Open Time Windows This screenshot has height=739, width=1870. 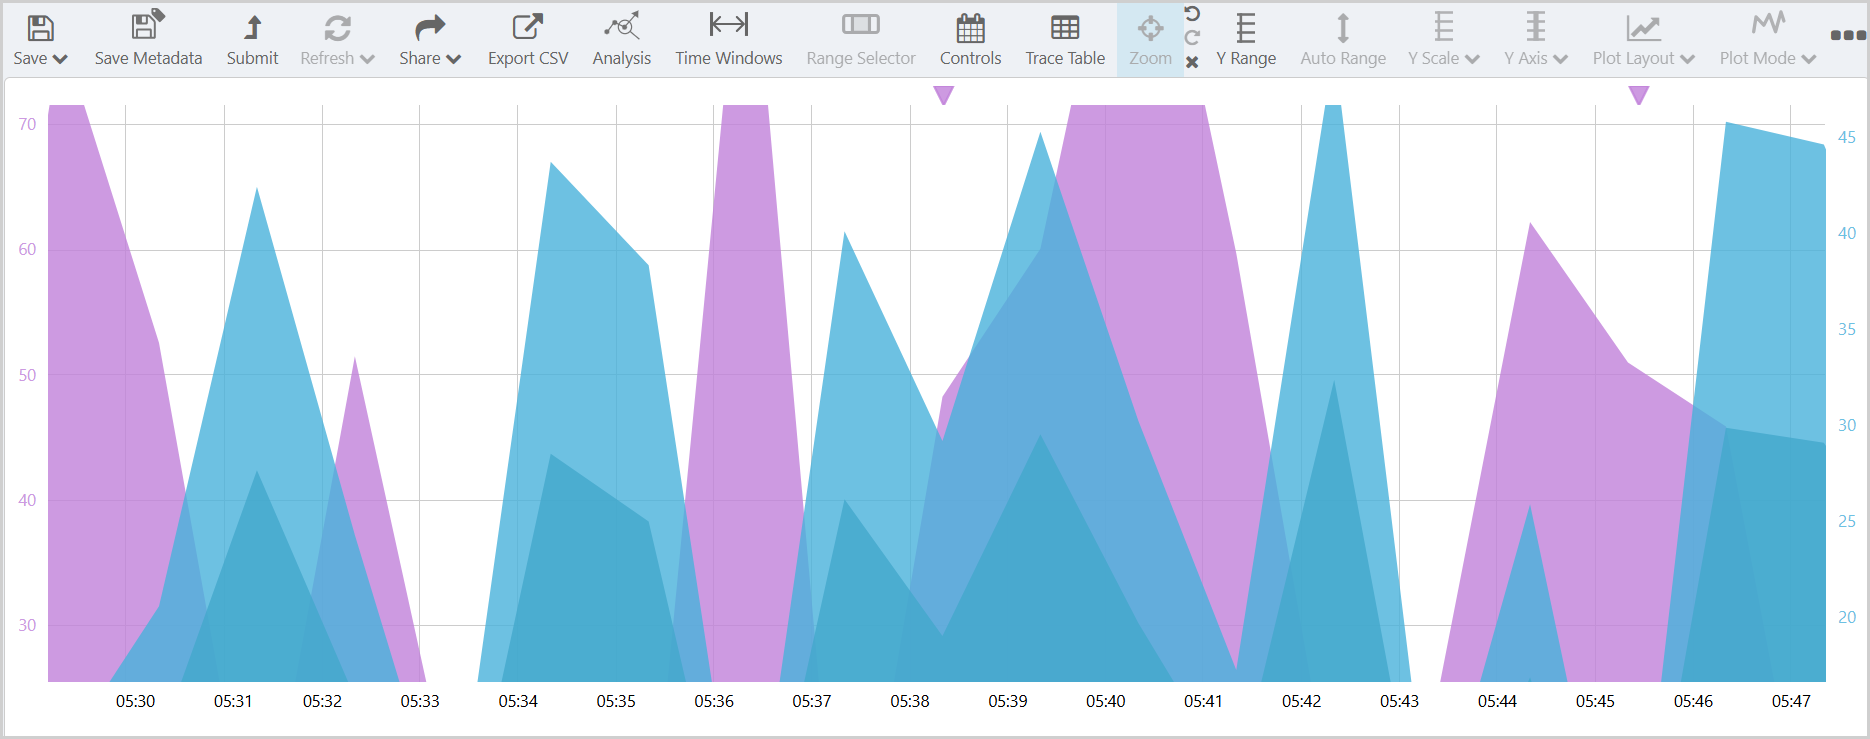[x=728, y=25]
